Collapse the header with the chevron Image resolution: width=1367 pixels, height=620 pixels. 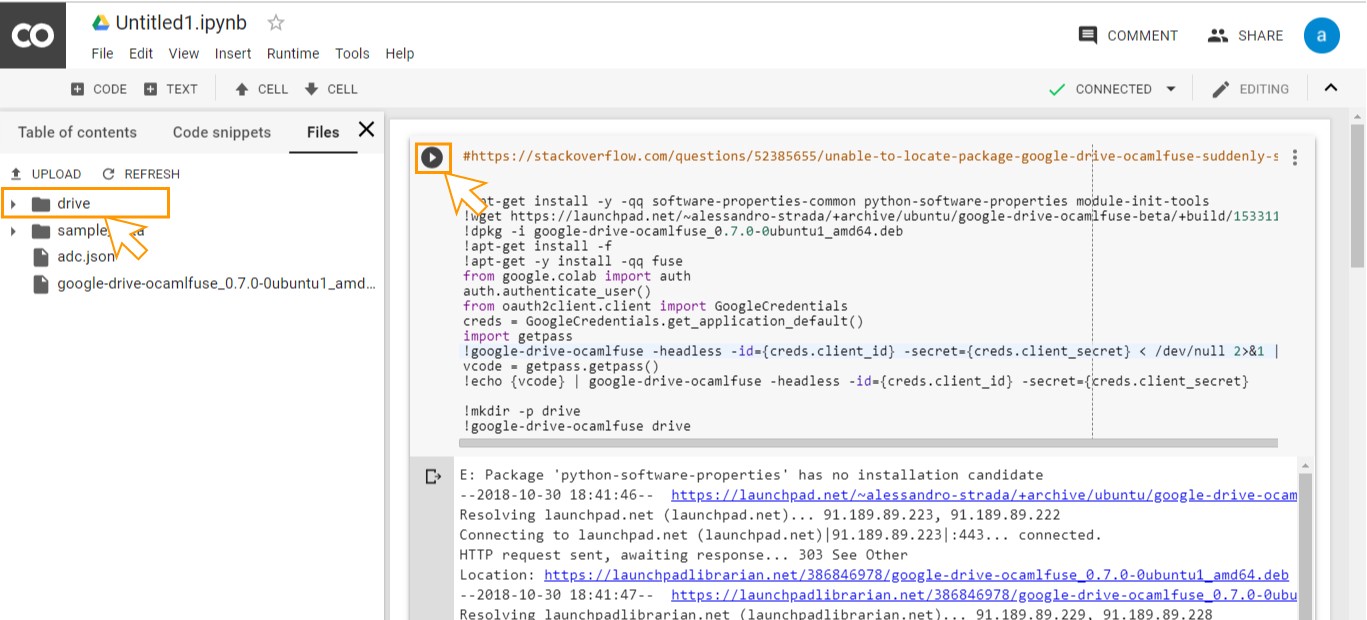coord(1330,88)
